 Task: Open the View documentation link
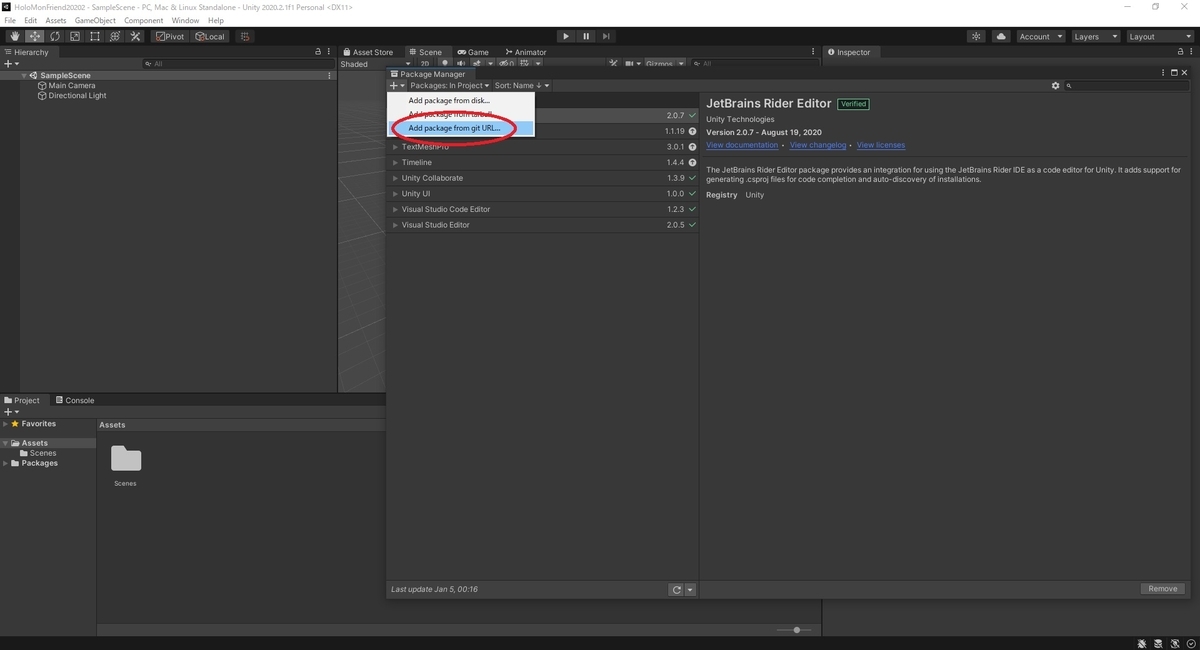pos(742,145)
